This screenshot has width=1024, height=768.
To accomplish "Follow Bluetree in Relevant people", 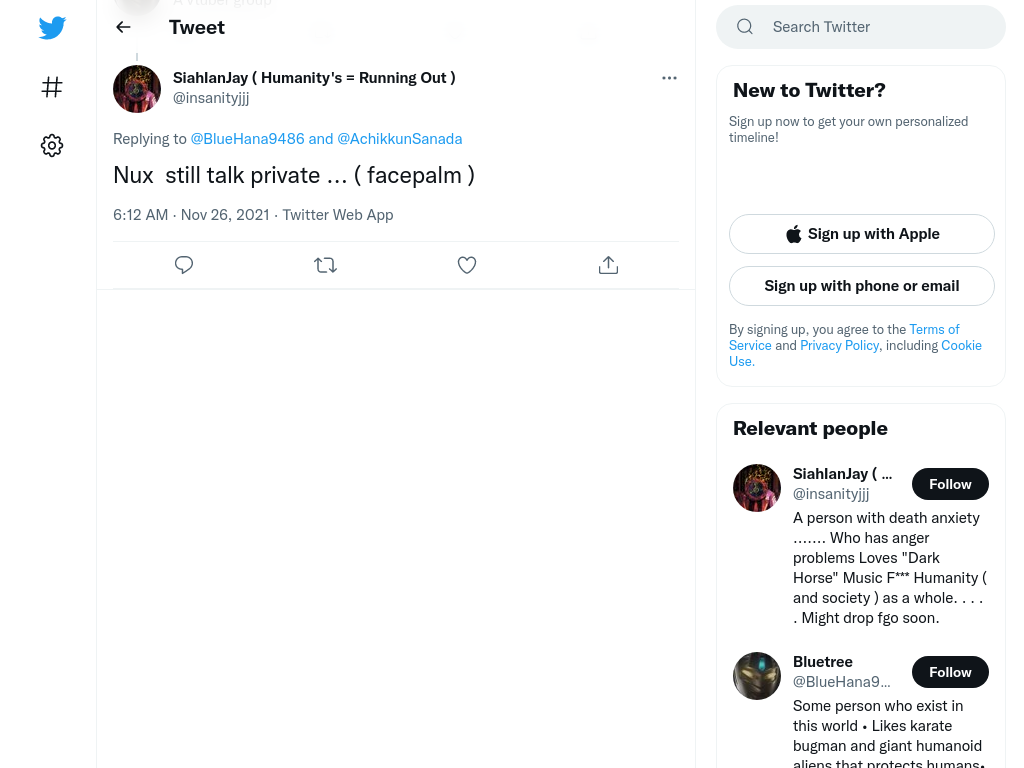I will tap(950, 672).
